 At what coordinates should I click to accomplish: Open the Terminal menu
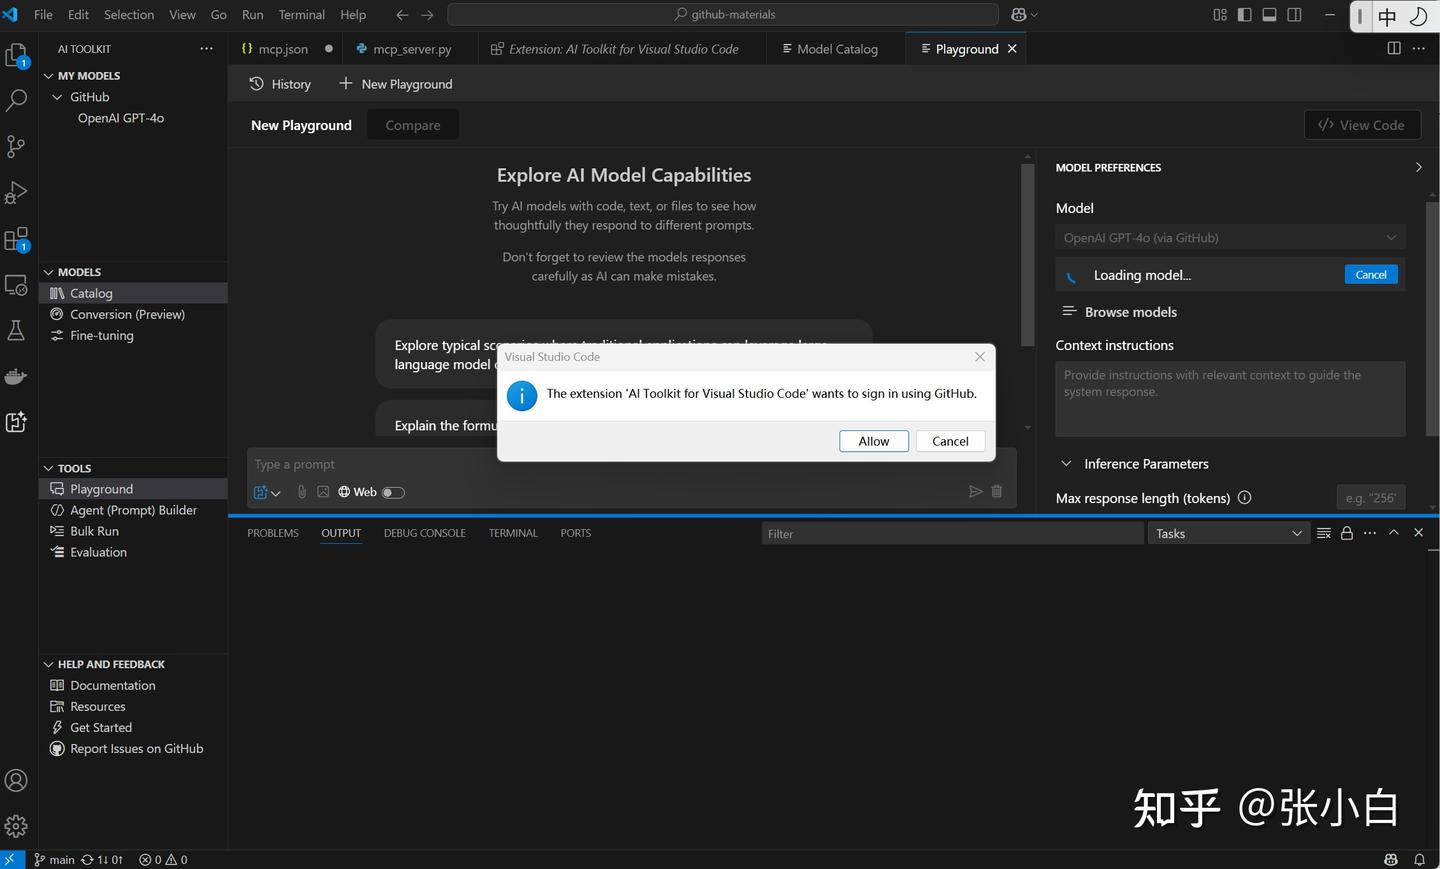click(302, 15)
